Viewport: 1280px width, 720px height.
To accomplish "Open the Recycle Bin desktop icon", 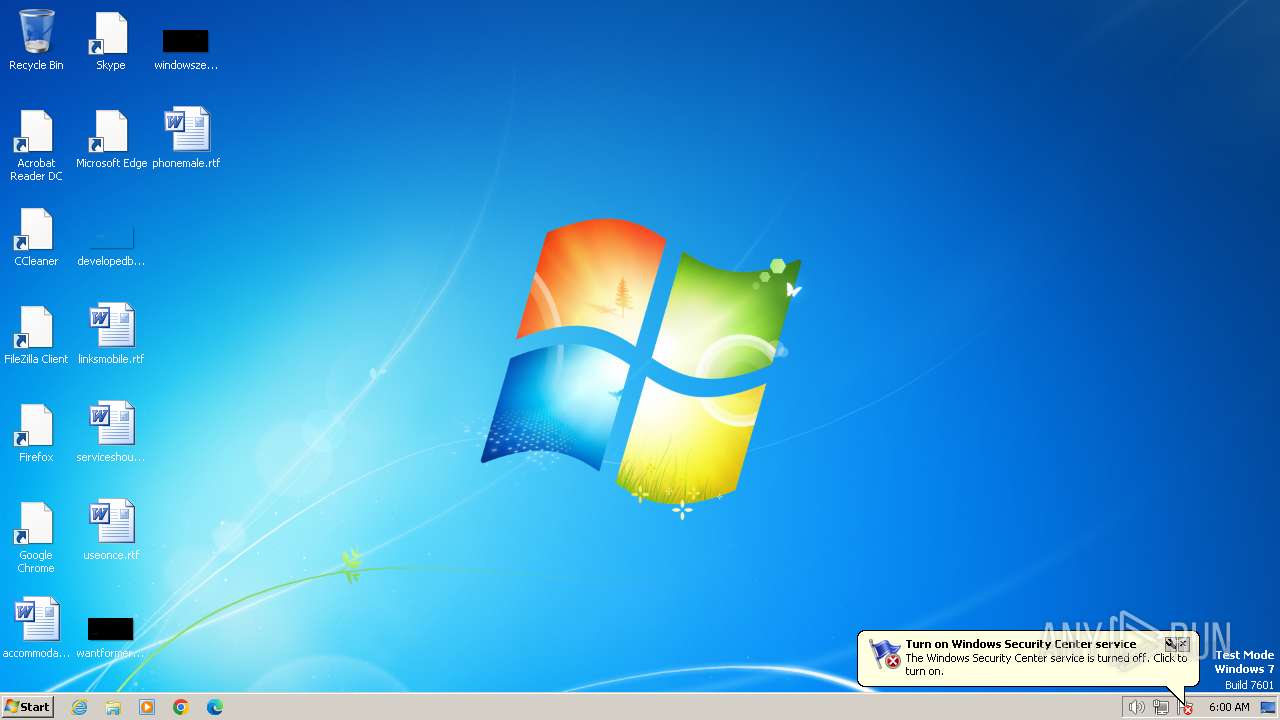I will pos(36,40).
